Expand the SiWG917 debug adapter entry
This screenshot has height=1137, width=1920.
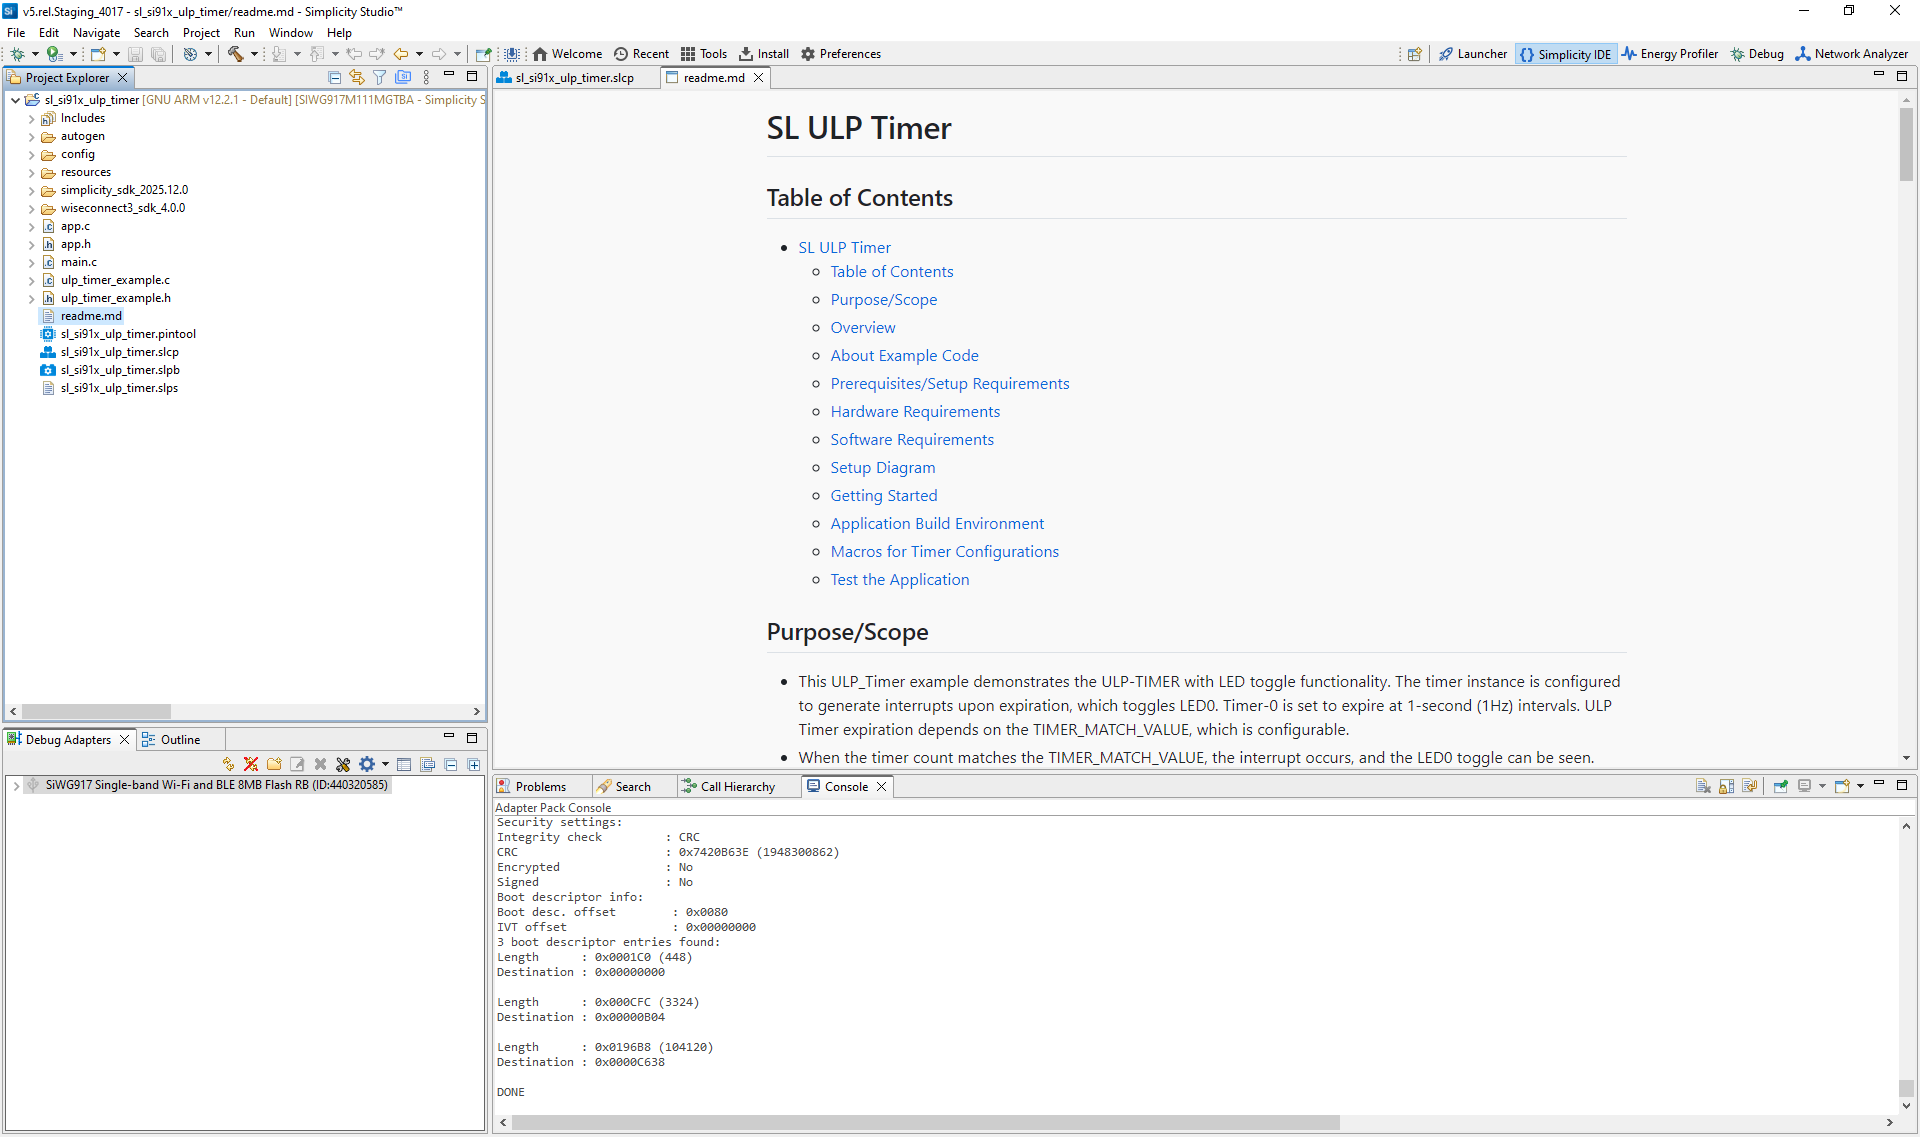coord(16,785)
